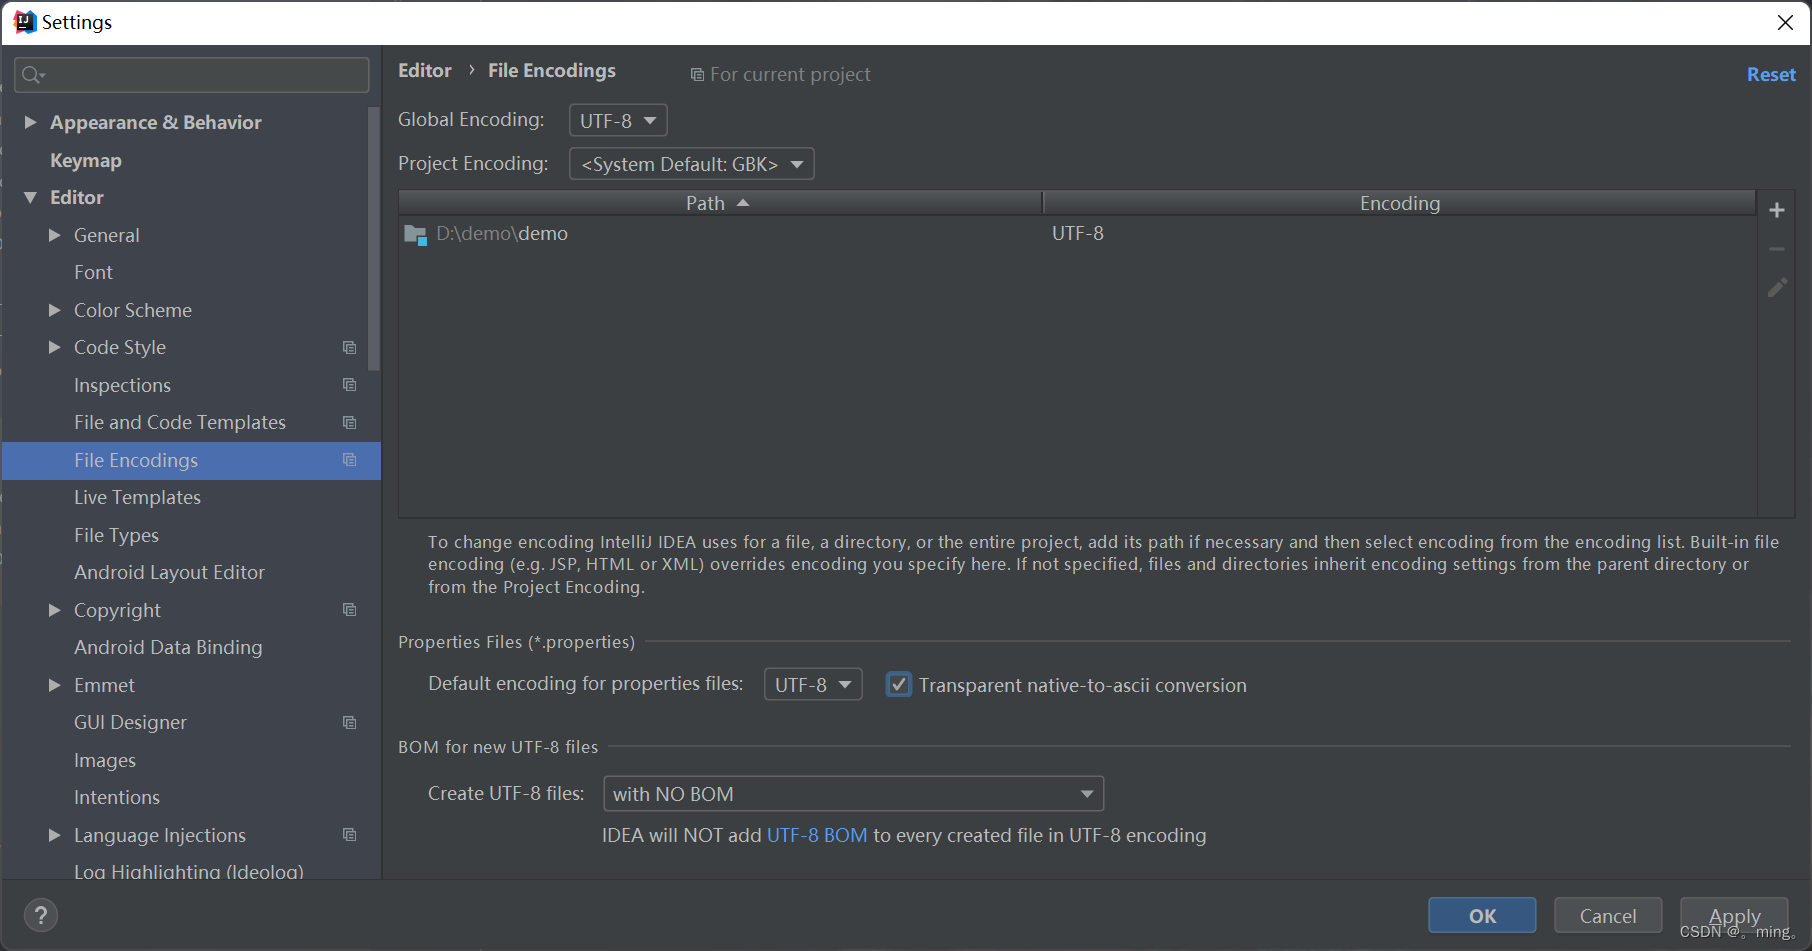The image size is (1812, 951).
Task: Click the project icon beside File and Code Templates
Action: pyautogui.click(x=349, y=423)
